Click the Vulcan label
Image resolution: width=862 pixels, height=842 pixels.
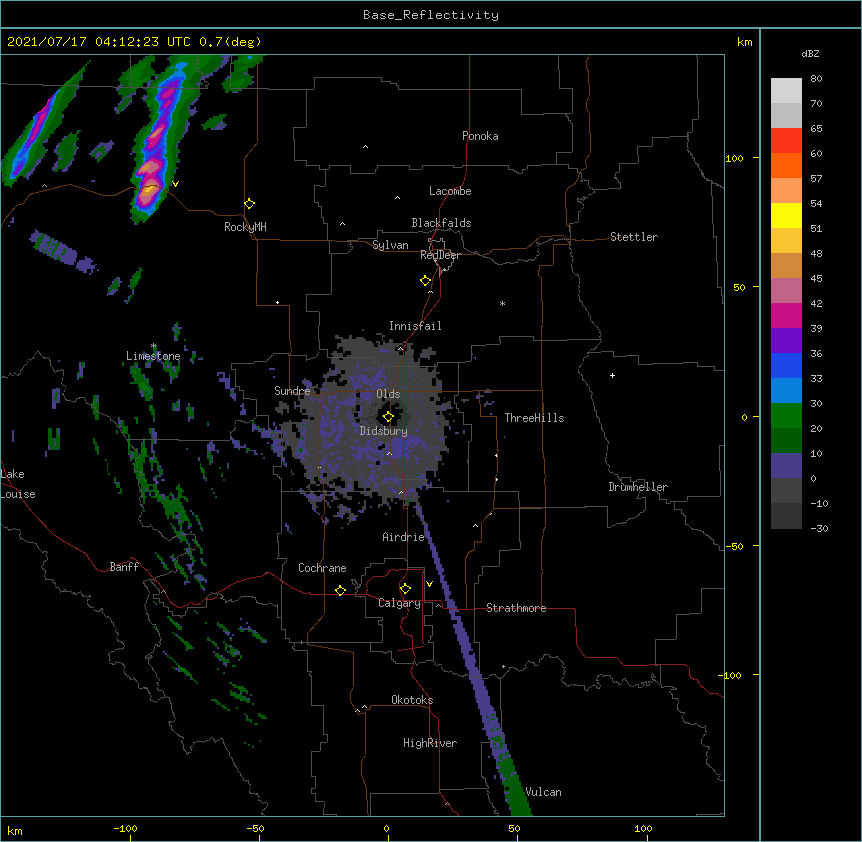[x=543, y=792]
